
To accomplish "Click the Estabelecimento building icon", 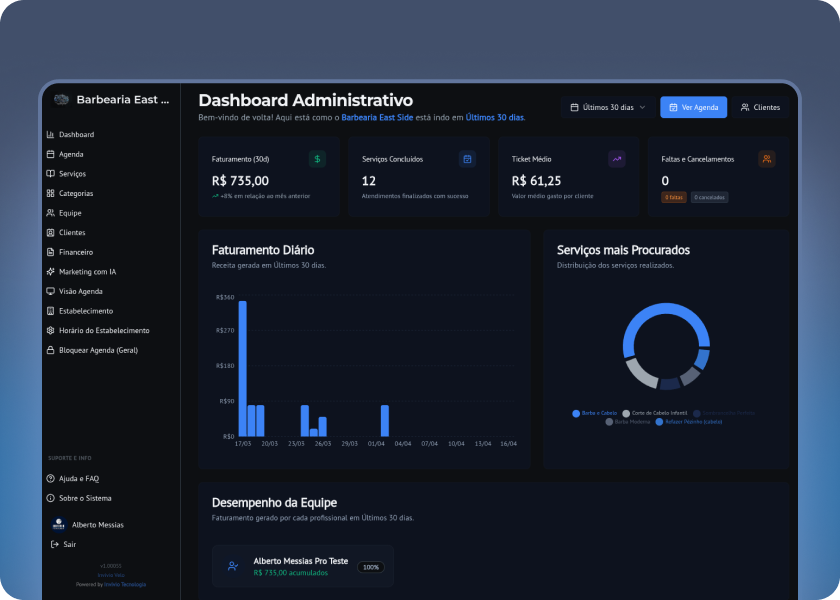I will (50, 311).
